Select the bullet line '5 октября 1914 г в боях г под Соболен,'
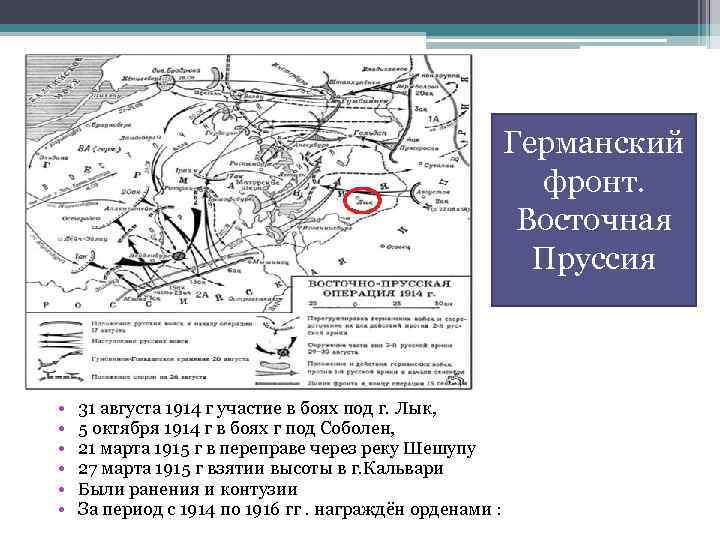Screen dimensions: 720x540 tap(236, 428)
